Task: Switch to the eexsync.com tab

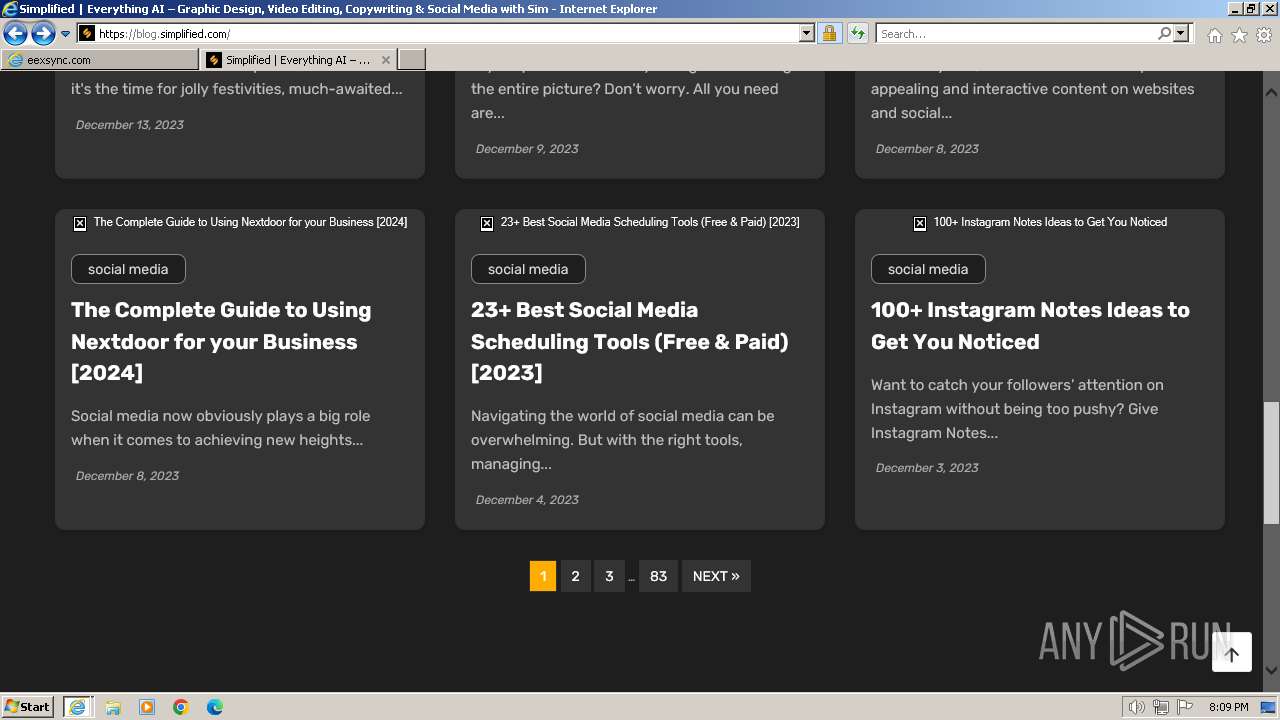Action: point(100,60)
